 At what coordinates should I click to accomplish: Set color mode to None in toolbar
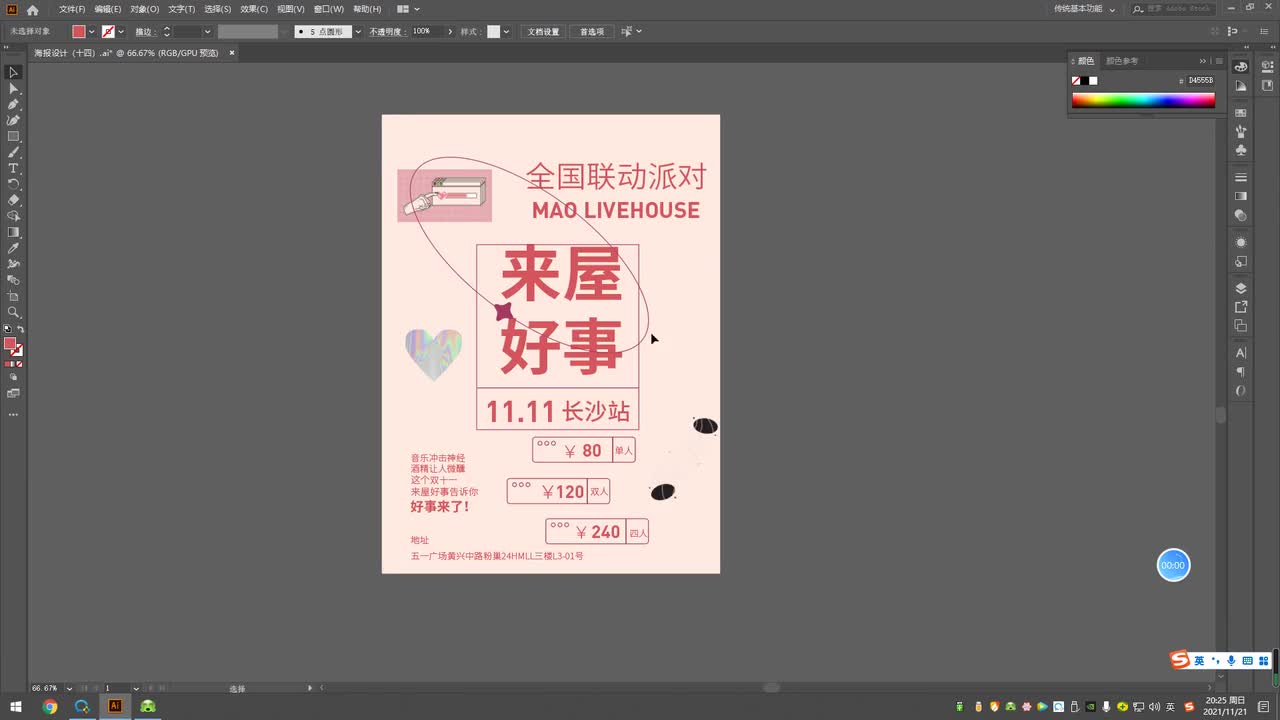[x=19, y=364]
